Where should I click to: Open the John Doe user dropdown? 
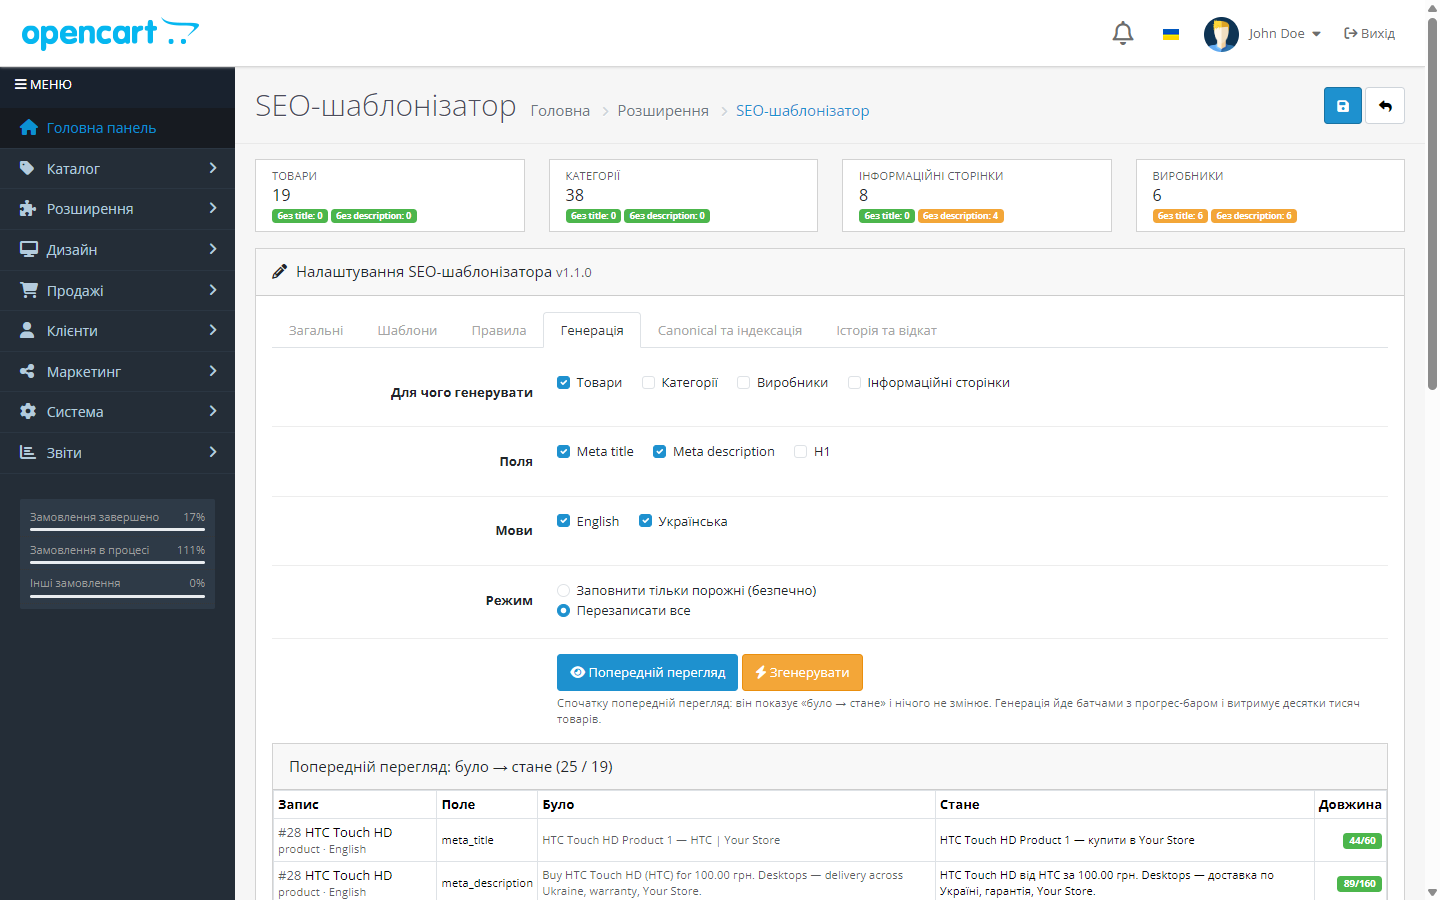tap(1285, 34)
